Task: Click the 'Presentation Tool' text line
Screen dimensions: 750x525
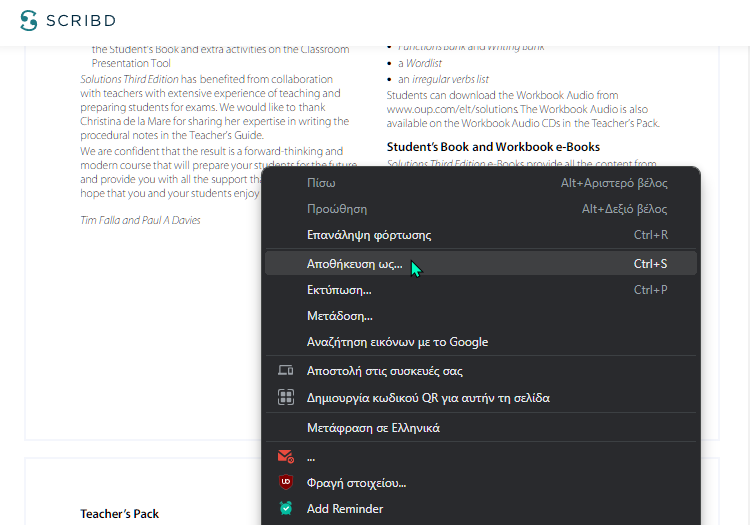Action: [131, 64]
